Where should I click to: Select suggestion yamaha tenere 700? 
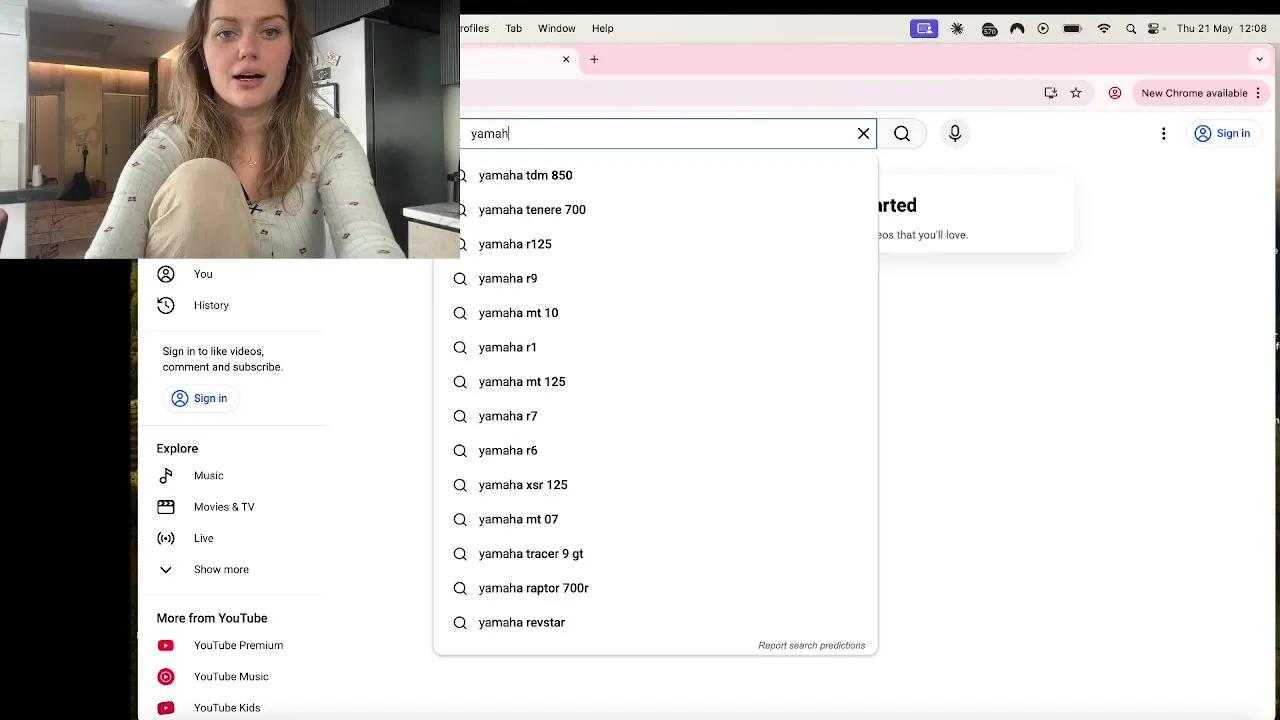(655, 209)
